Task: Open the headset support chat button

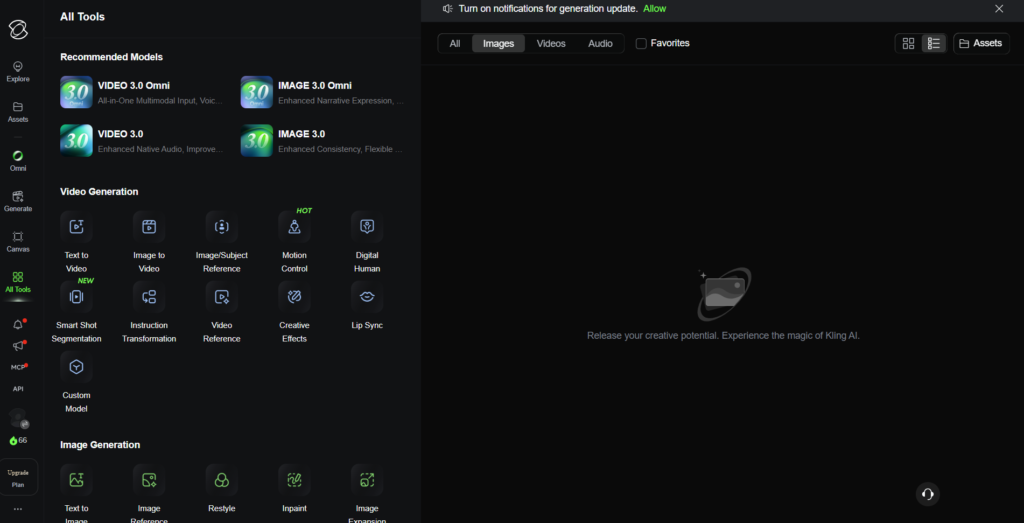Action: pos(927,494)
